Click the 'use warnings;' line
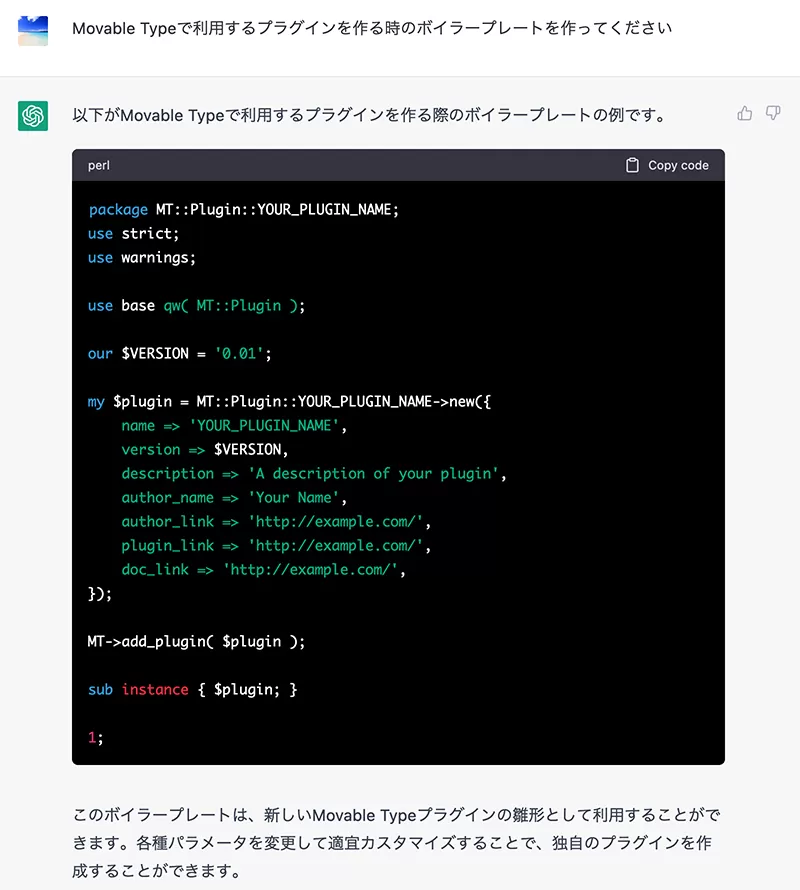Image resolution: width=800 pixels, height=890 pixels. point(142,258)
